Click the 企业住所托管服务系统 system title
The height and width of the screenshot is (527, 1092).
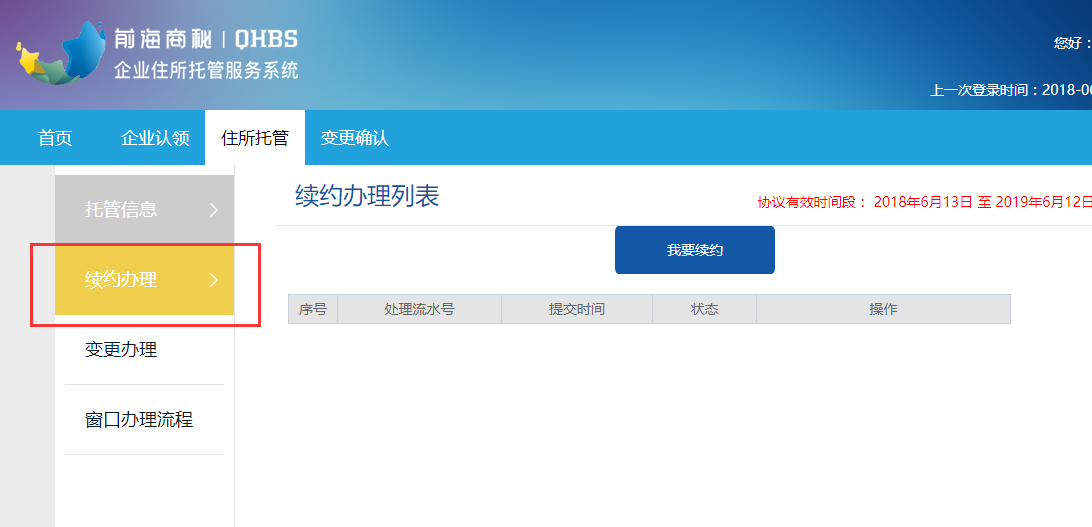[x=206, y=71]
